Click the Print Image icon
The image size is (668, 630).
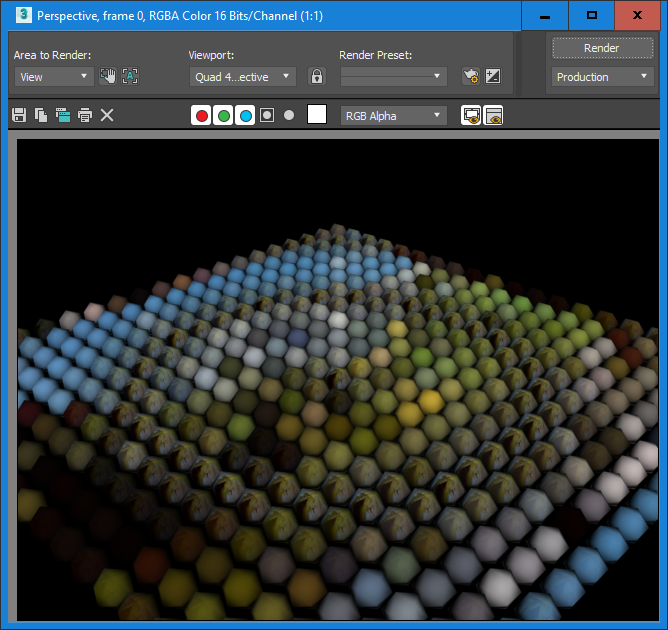coord(85,115)
